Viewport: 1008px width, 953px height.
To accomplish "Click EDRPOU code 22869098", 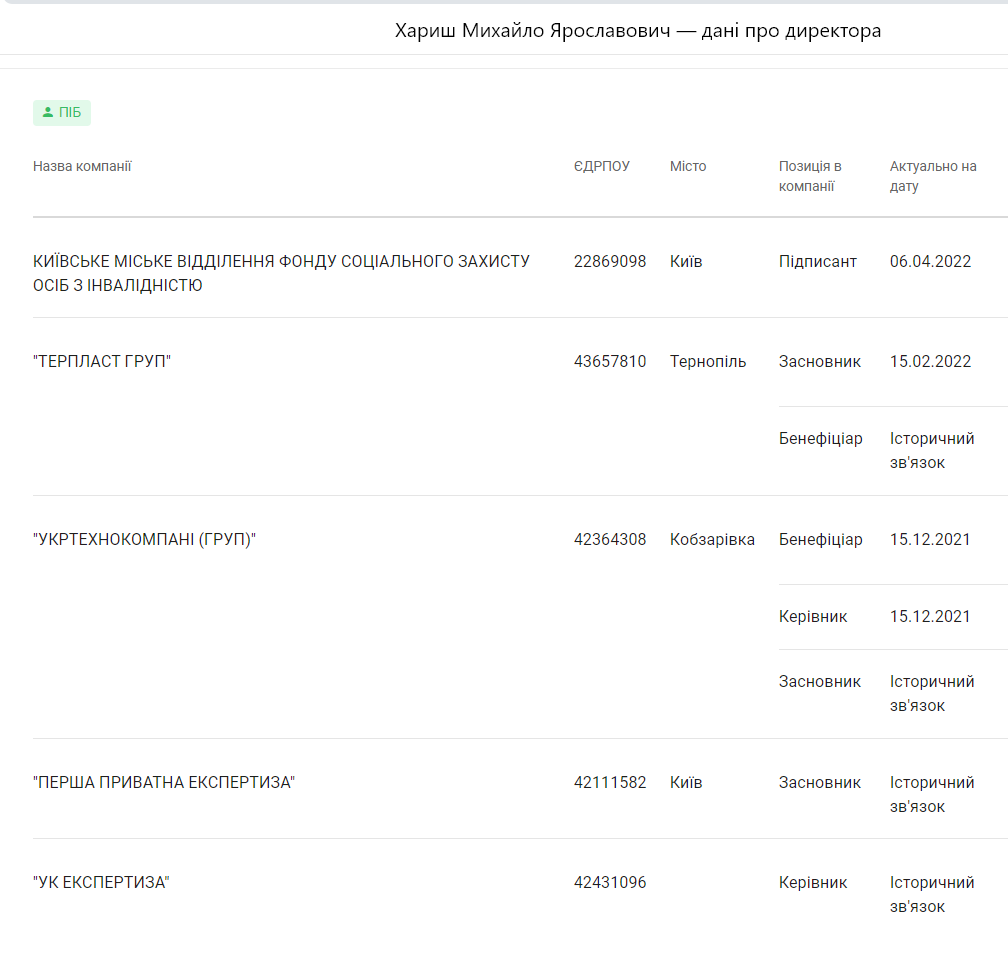I will click(x=610, y=262).
